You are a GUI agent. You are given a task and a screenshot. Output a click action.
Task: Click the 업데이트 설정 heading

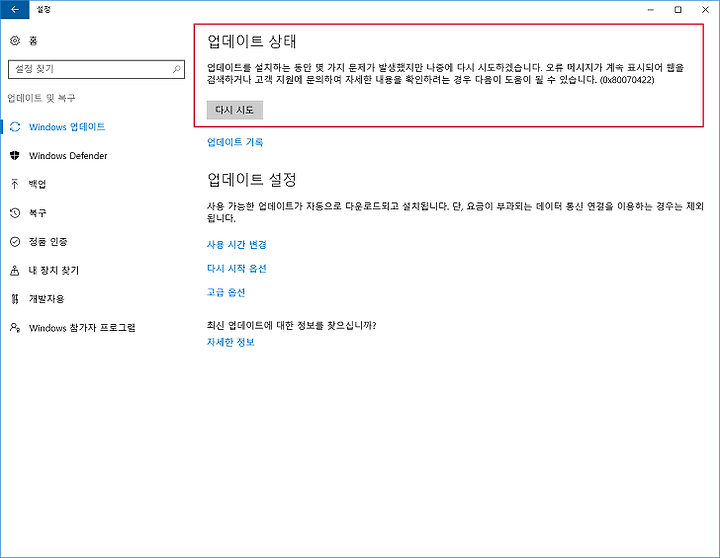click(x=252, y=179)
